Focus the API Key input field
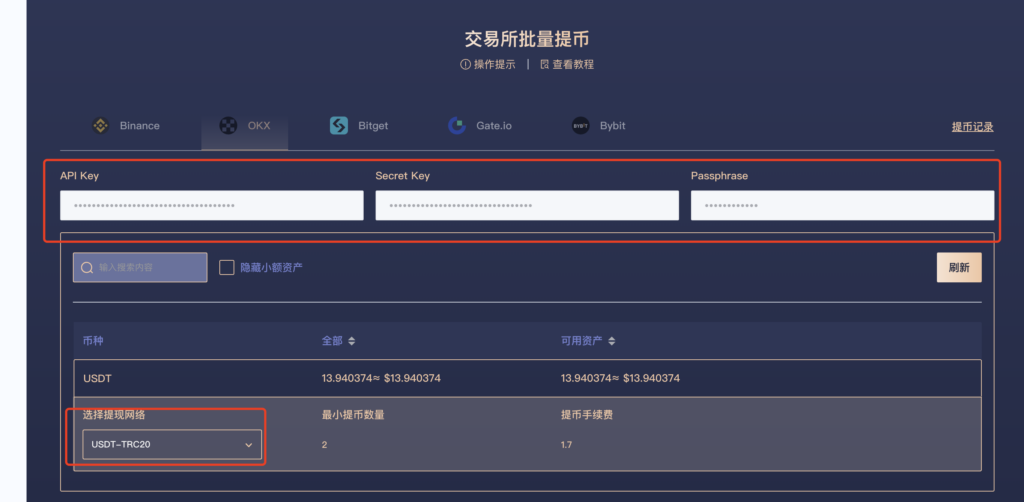 (x=212, y=206)
